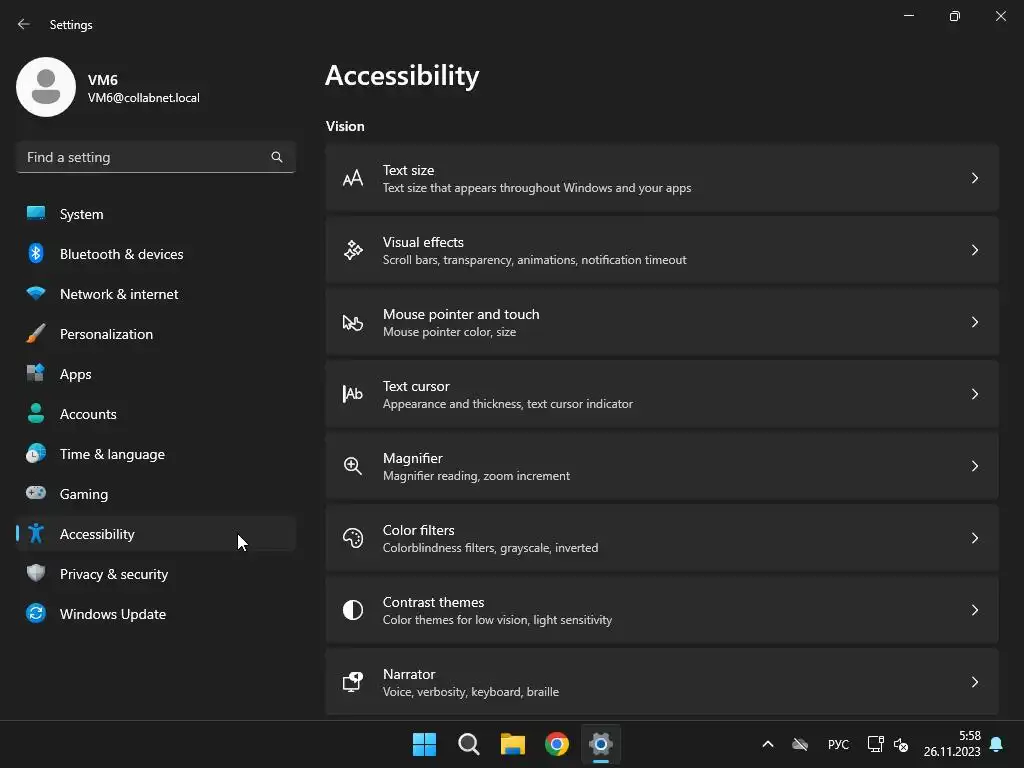This screenshot has width=1024, height=768.
Task: Click the search magnifier icon in Find a setting
Action: pos(277,157)
